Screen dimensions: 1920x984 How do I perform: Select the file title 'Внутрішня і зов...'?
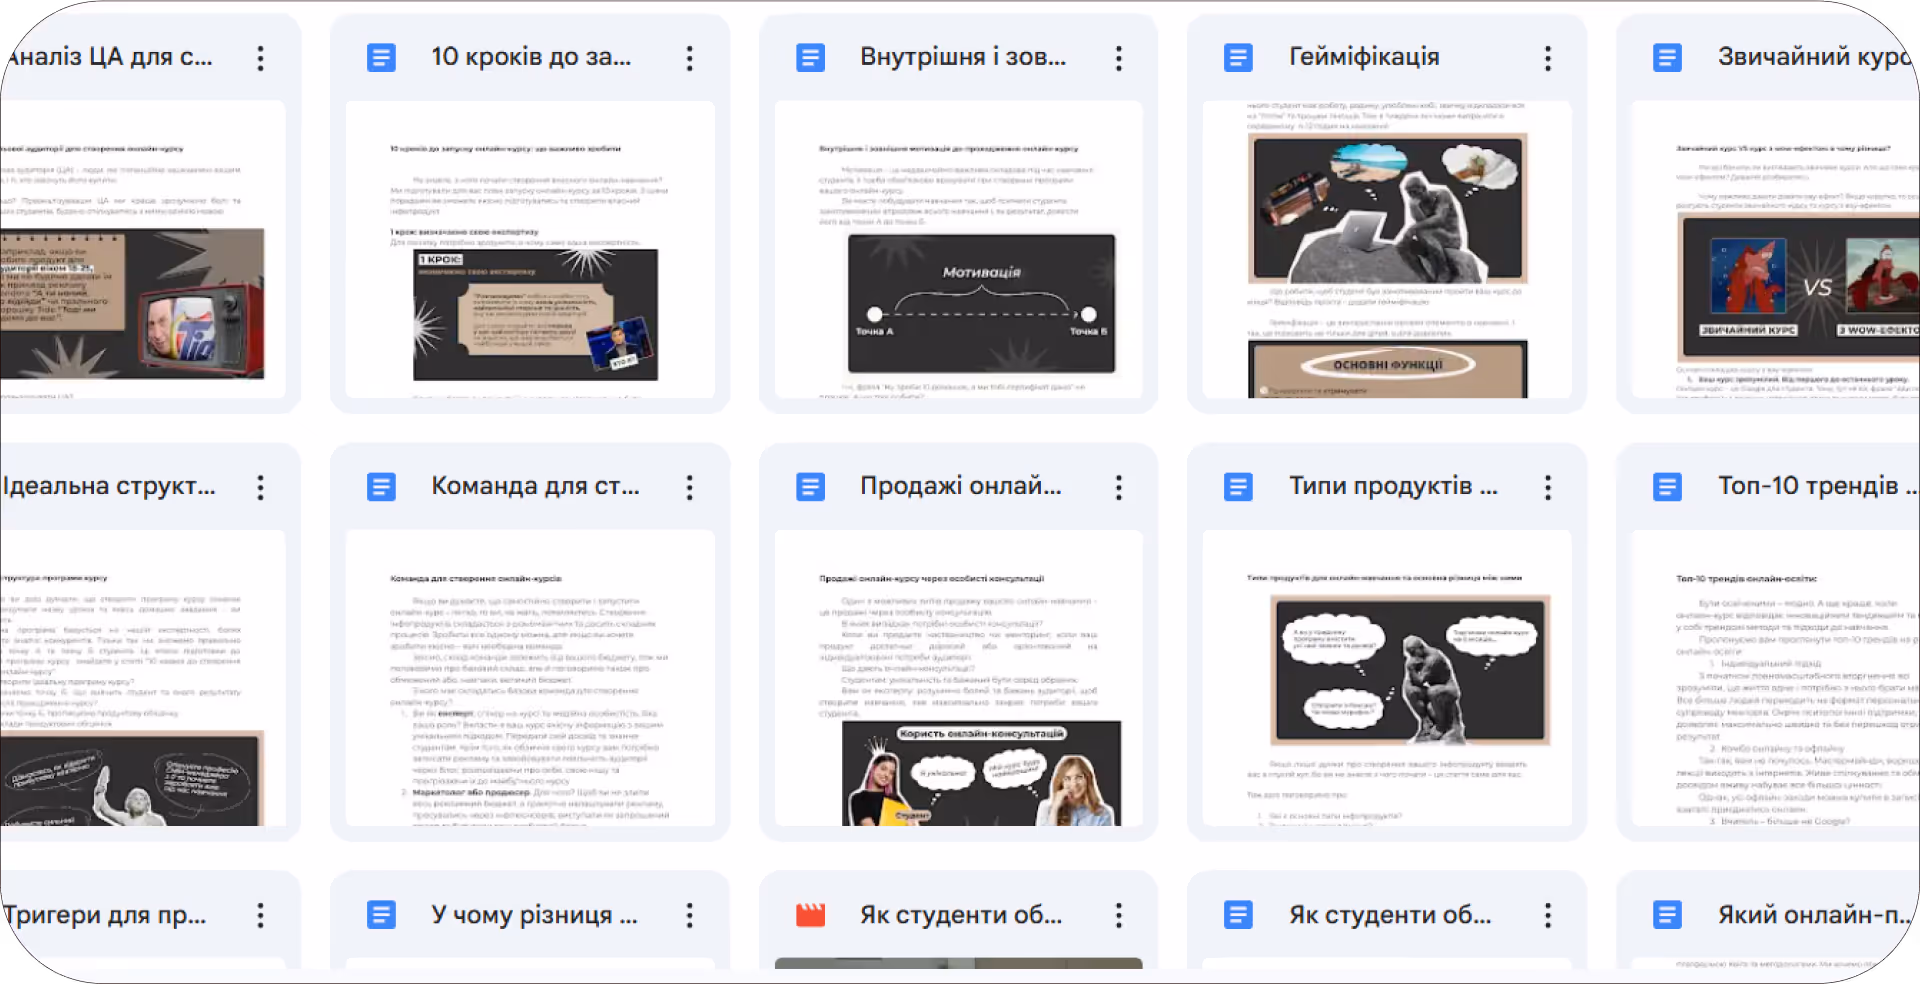point(963,57)
